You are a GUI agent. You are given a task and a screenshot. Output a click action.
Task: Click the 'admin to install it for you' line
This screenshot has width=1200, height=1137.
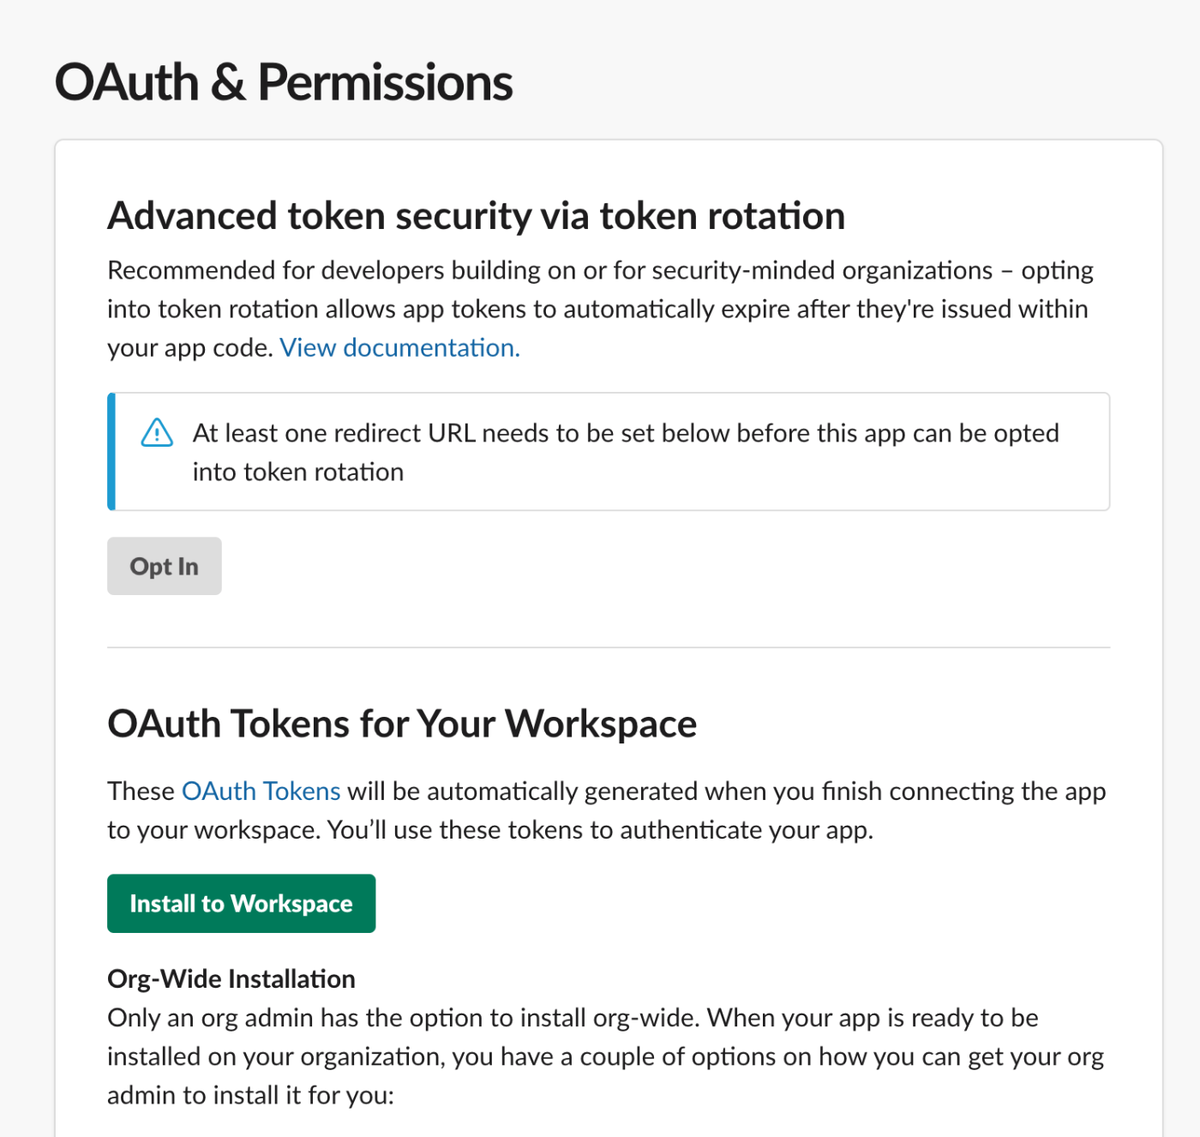[x=251, y=1096]
